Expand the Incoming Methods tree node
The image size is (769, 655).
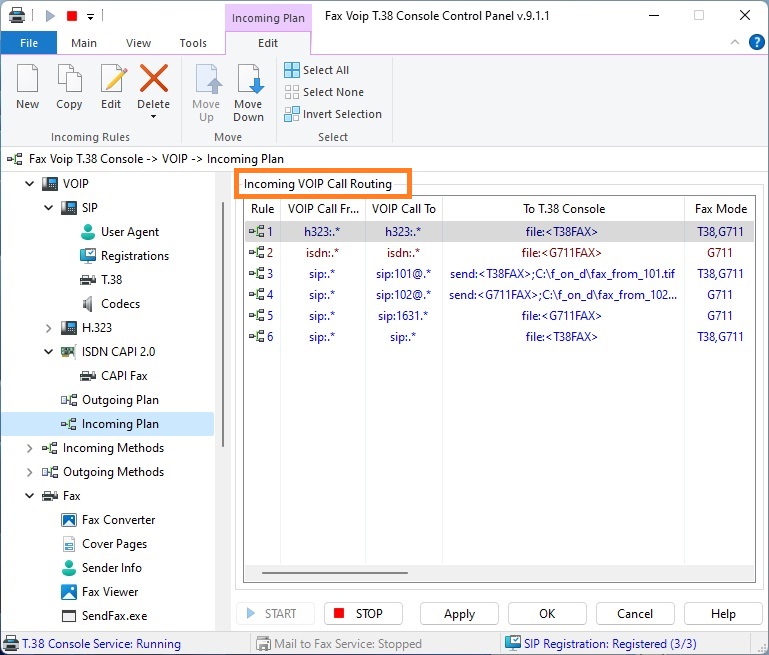coord(29,448)
